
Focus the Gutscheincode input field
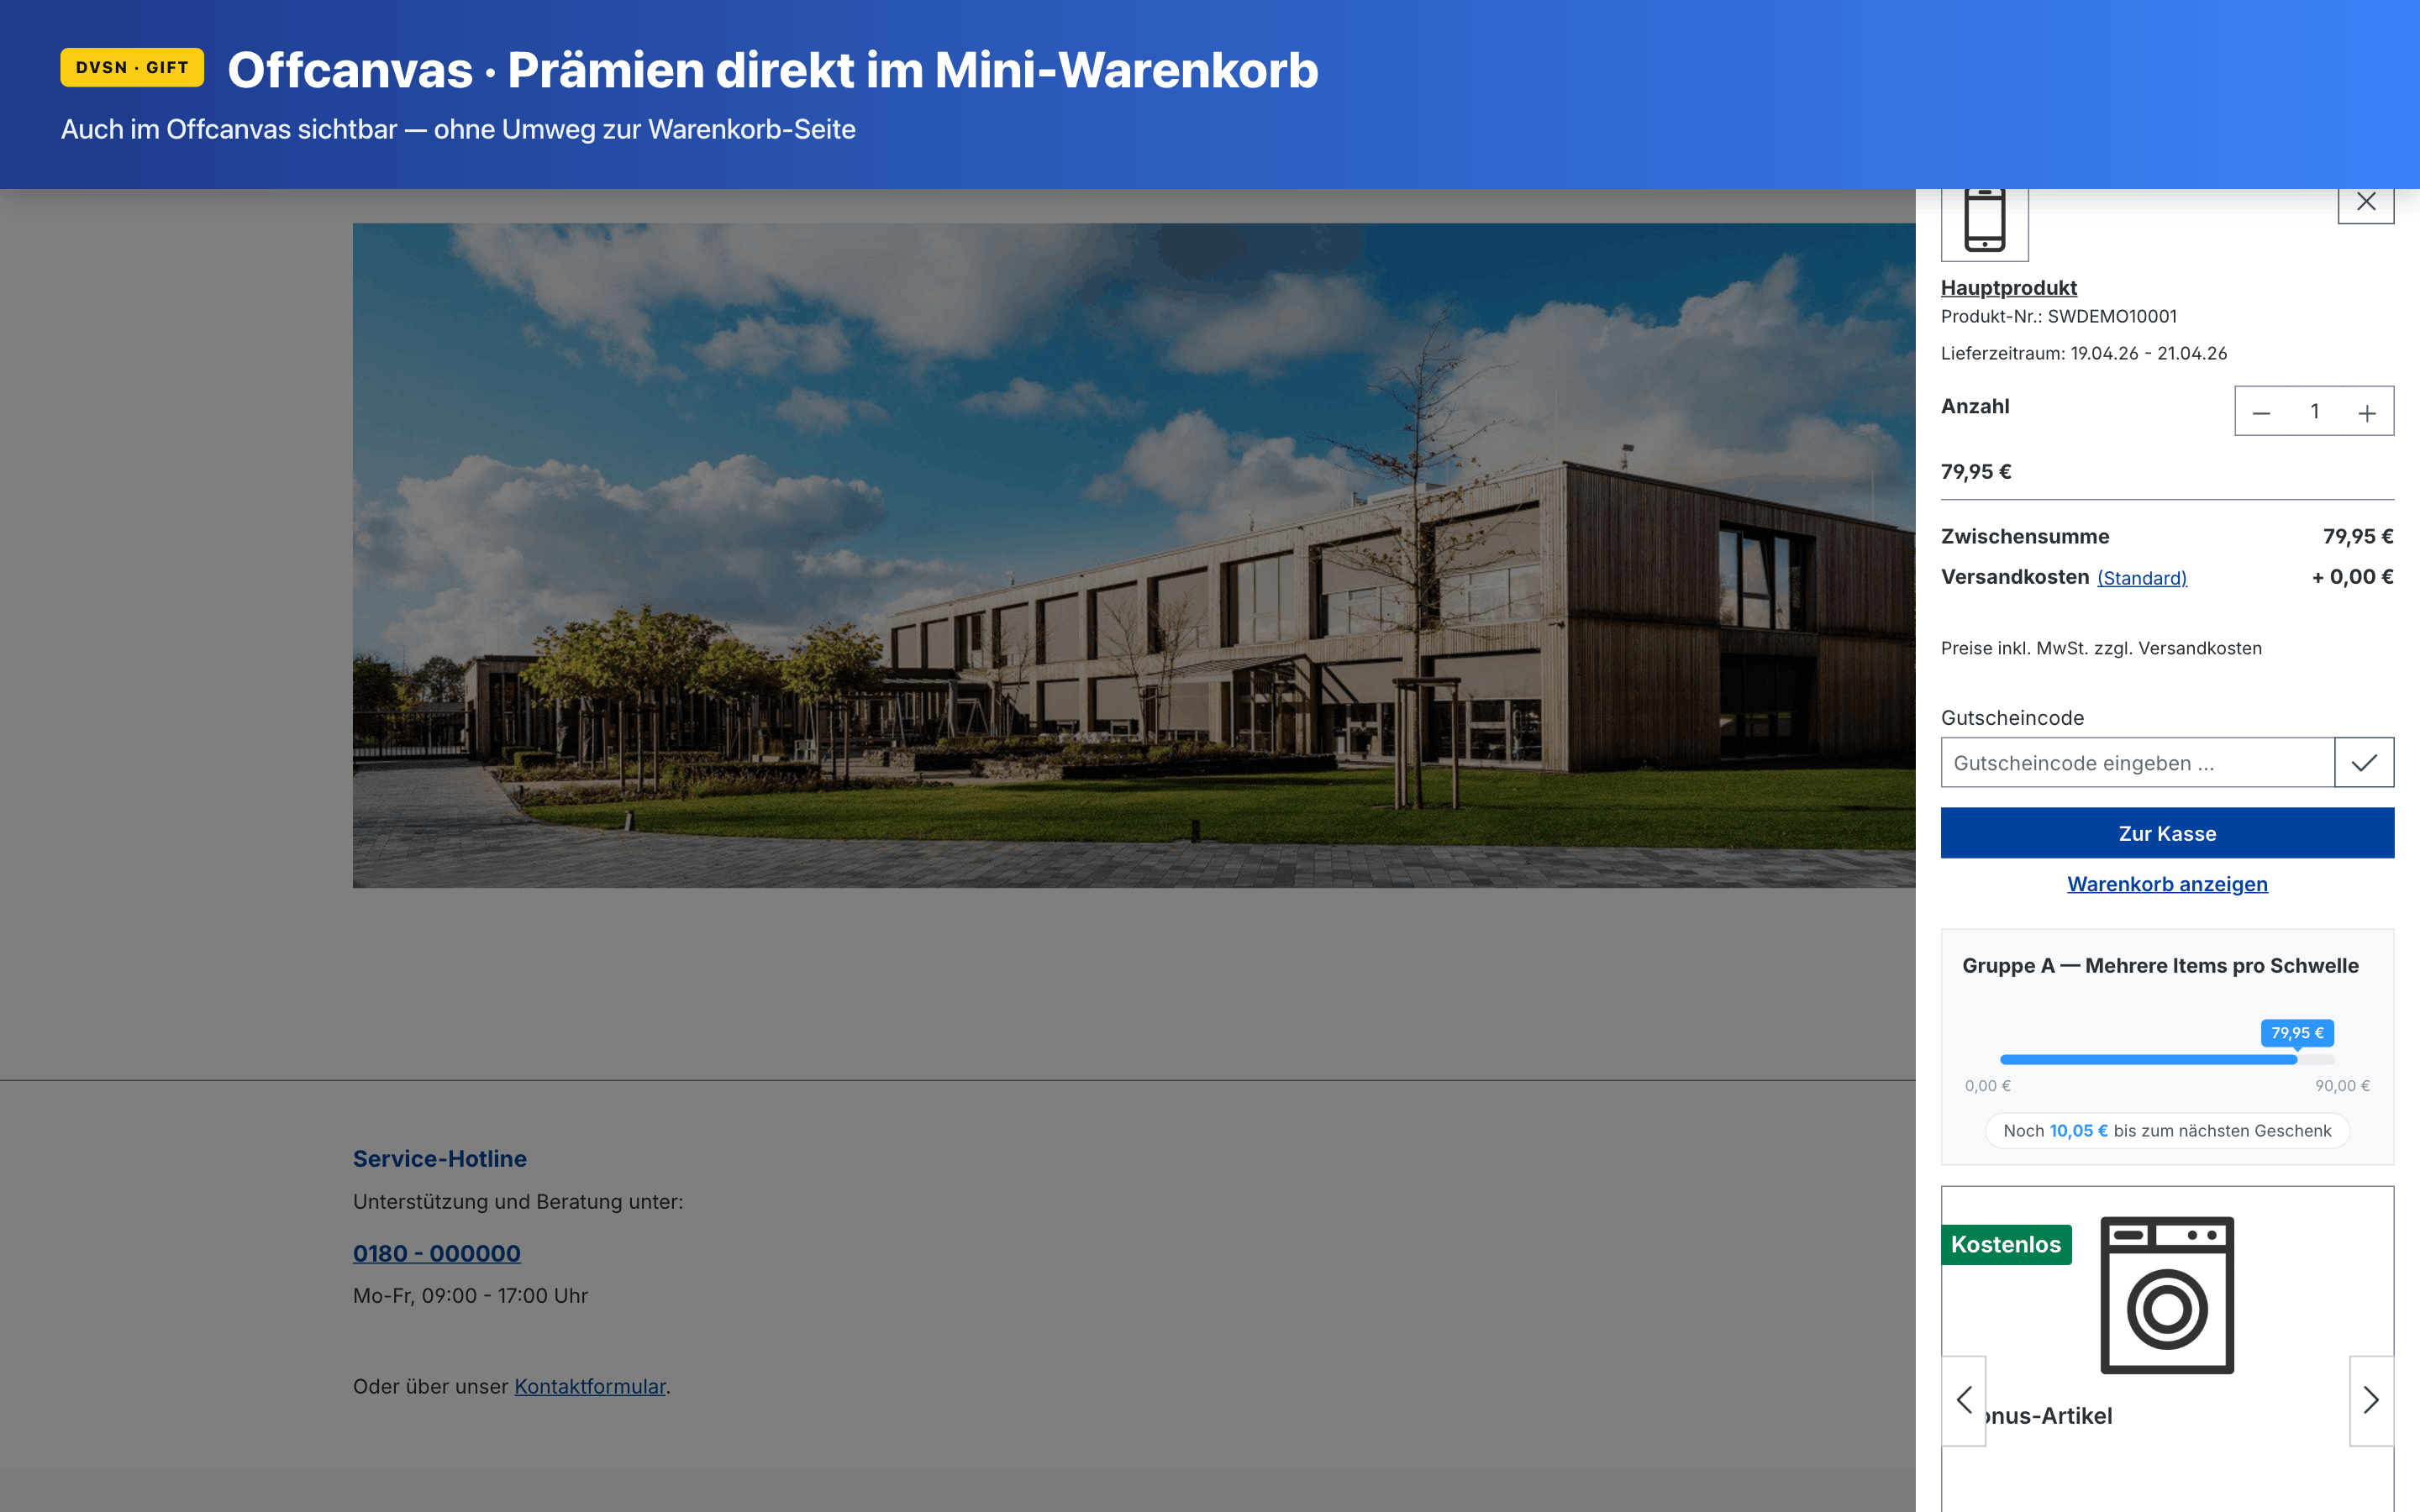pyautogui.click(x=2136, y=763)
